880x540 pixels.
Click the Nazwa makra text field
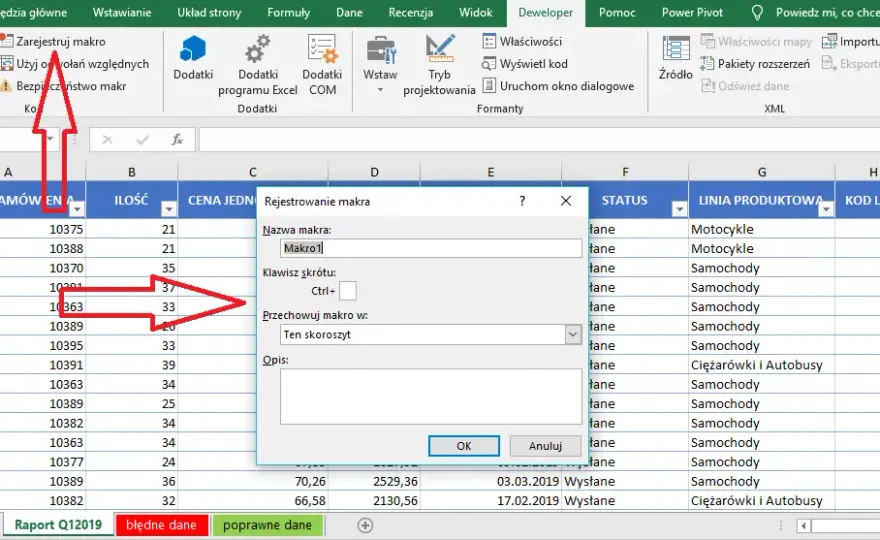coord(431,248)
